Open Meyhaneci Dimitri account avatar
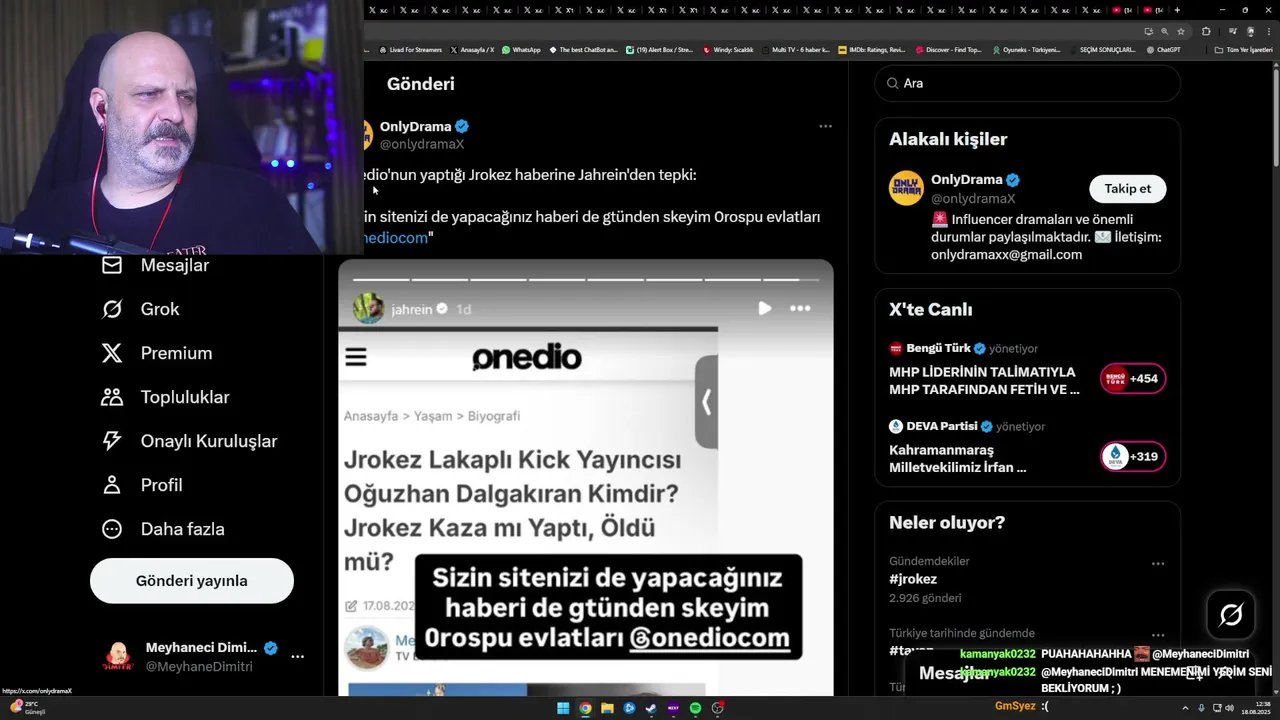1280x720 pixels. coord(118,657)
